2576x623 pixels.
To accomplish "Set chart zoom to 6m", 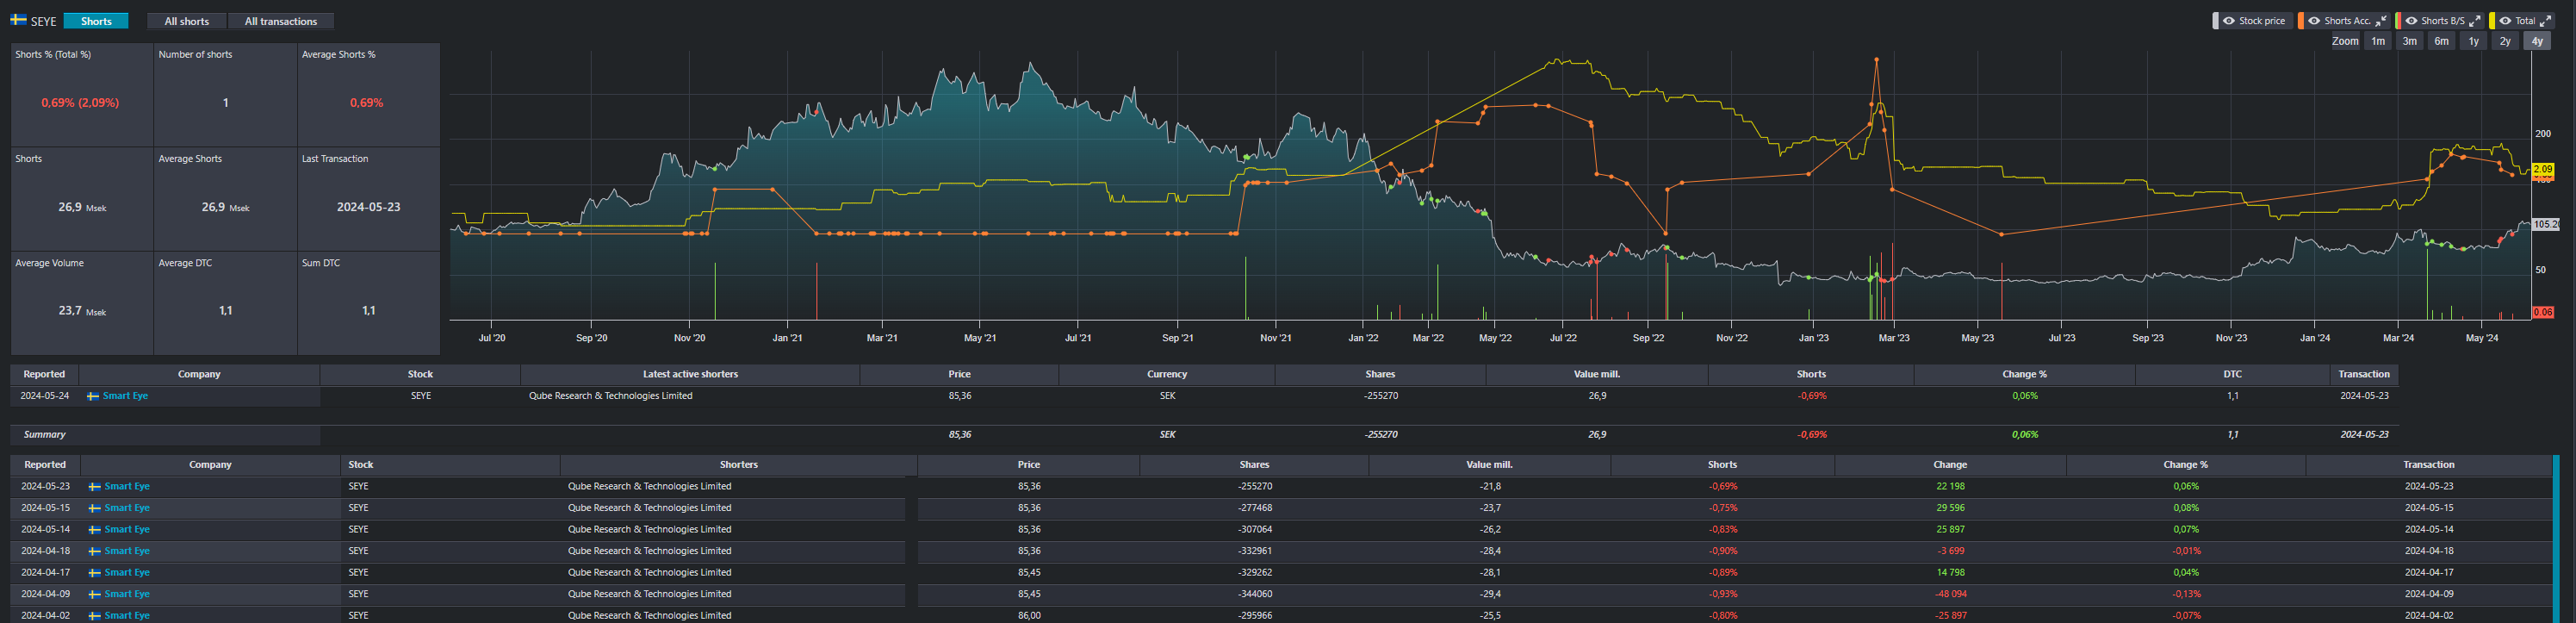I will point(2441,41).
